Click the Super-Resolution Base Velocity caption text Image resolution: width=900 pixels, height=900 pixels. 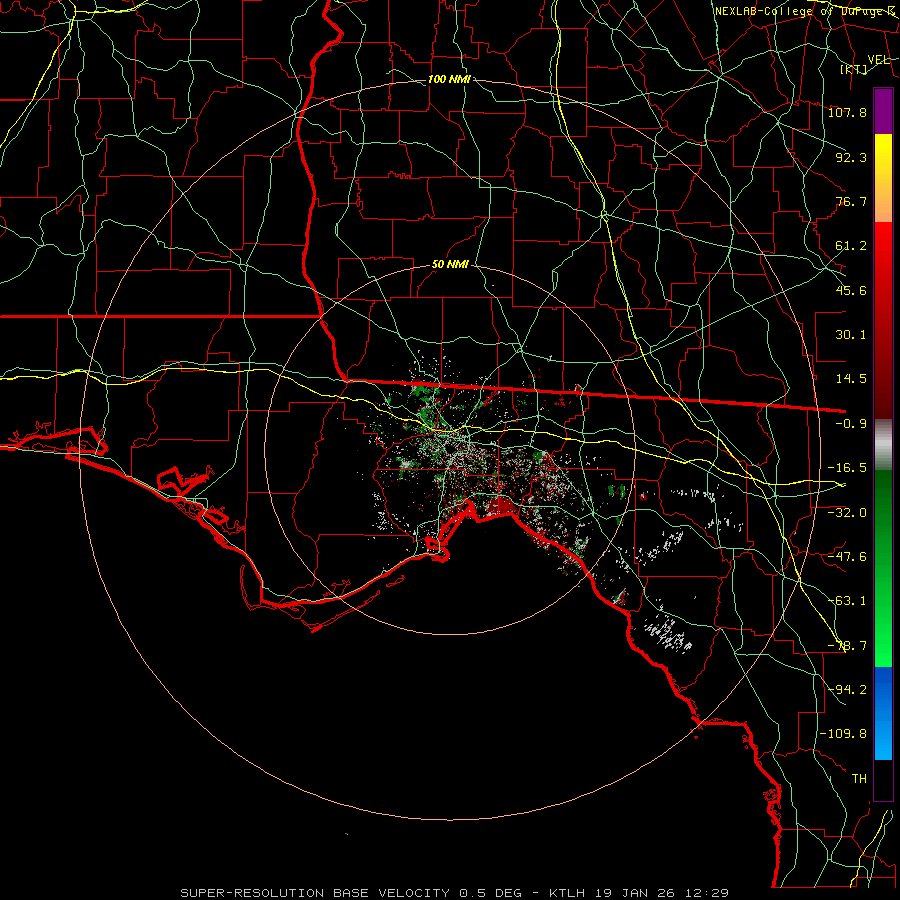tap(455, 893)
